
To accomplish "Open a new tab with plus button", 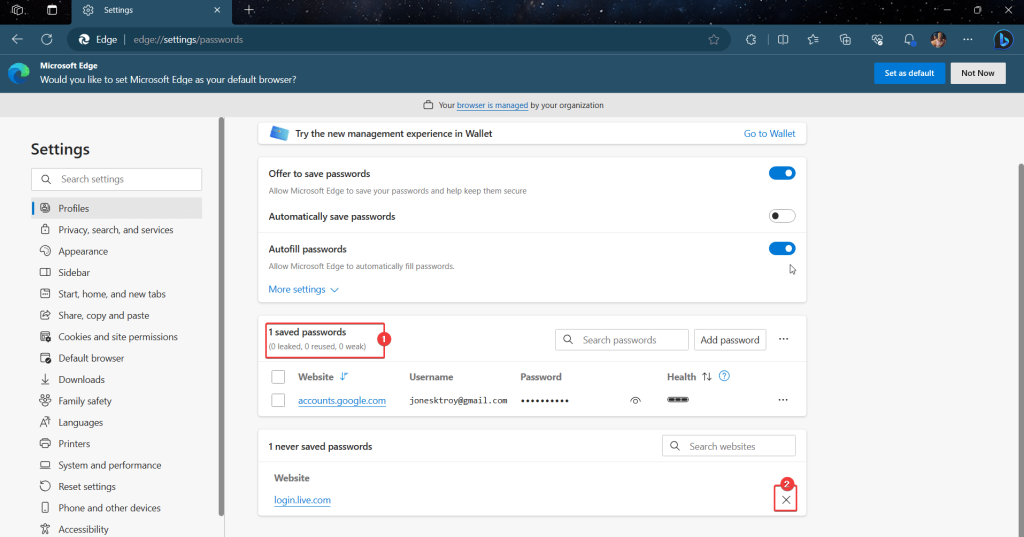I will pos(249,10).
